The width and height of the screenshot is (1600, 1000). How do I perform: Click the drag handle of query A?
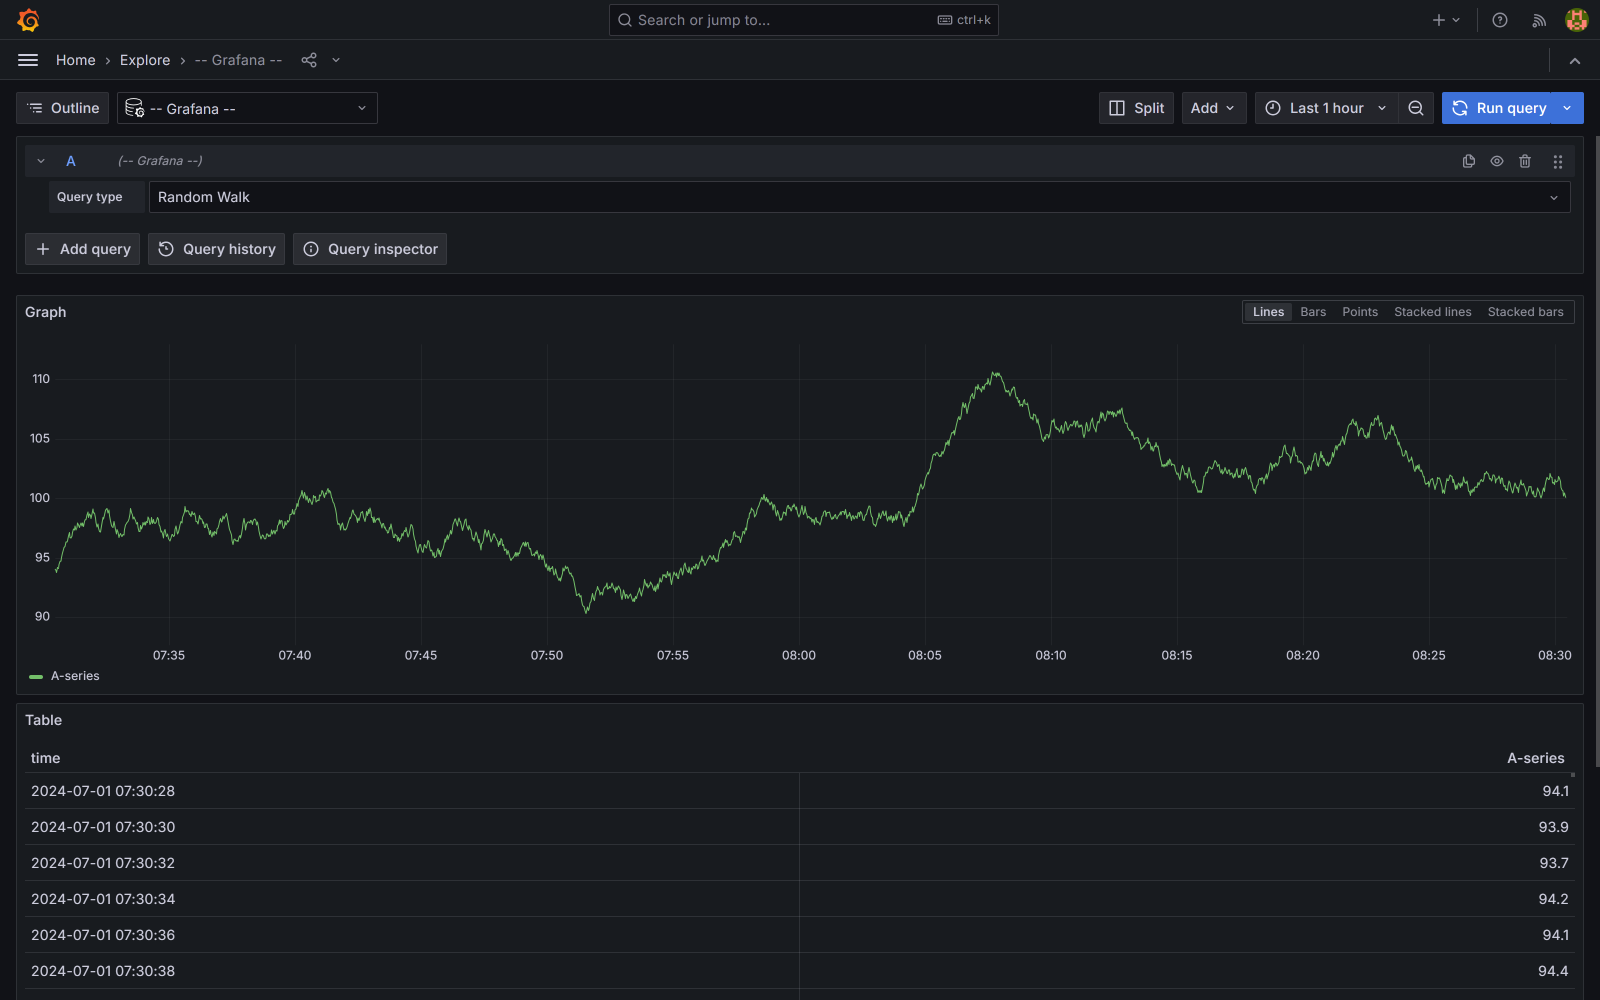[x=1558, y=161]
